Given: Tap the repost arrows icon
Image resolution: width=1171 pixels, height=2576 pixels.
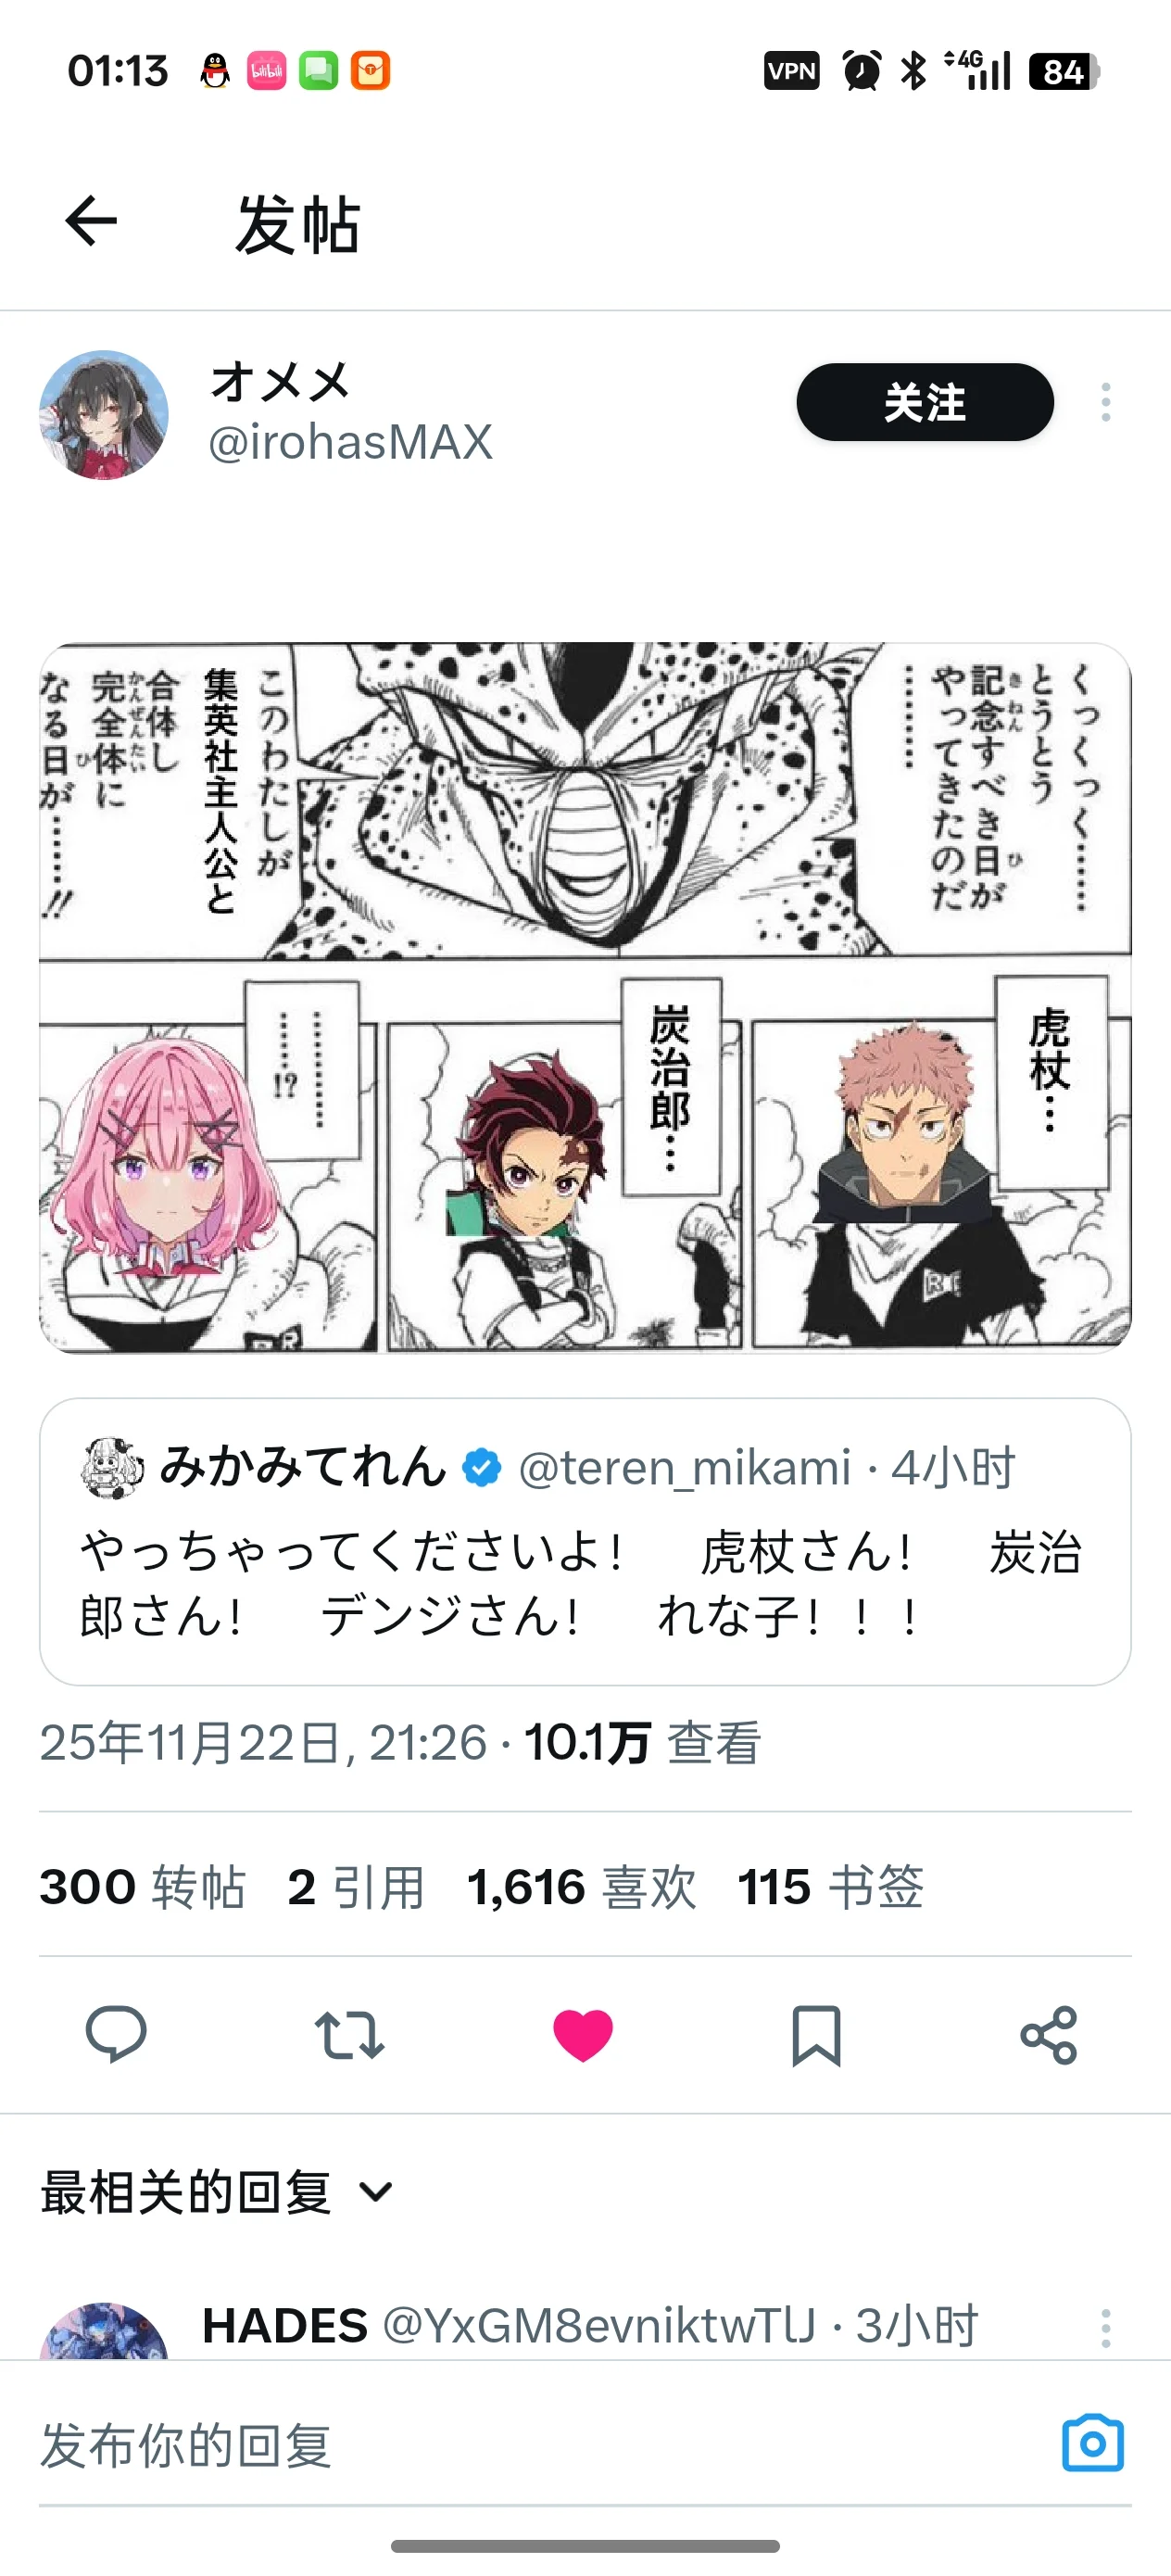Looking at the screenshot, I should (349, 2035).
